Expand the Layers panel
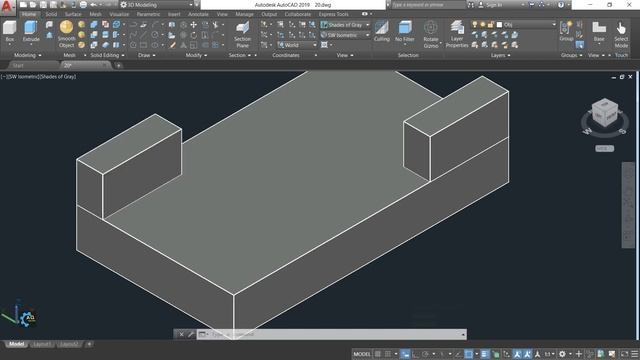This screenshot has width=640, height=360. [x=500, y=55]
